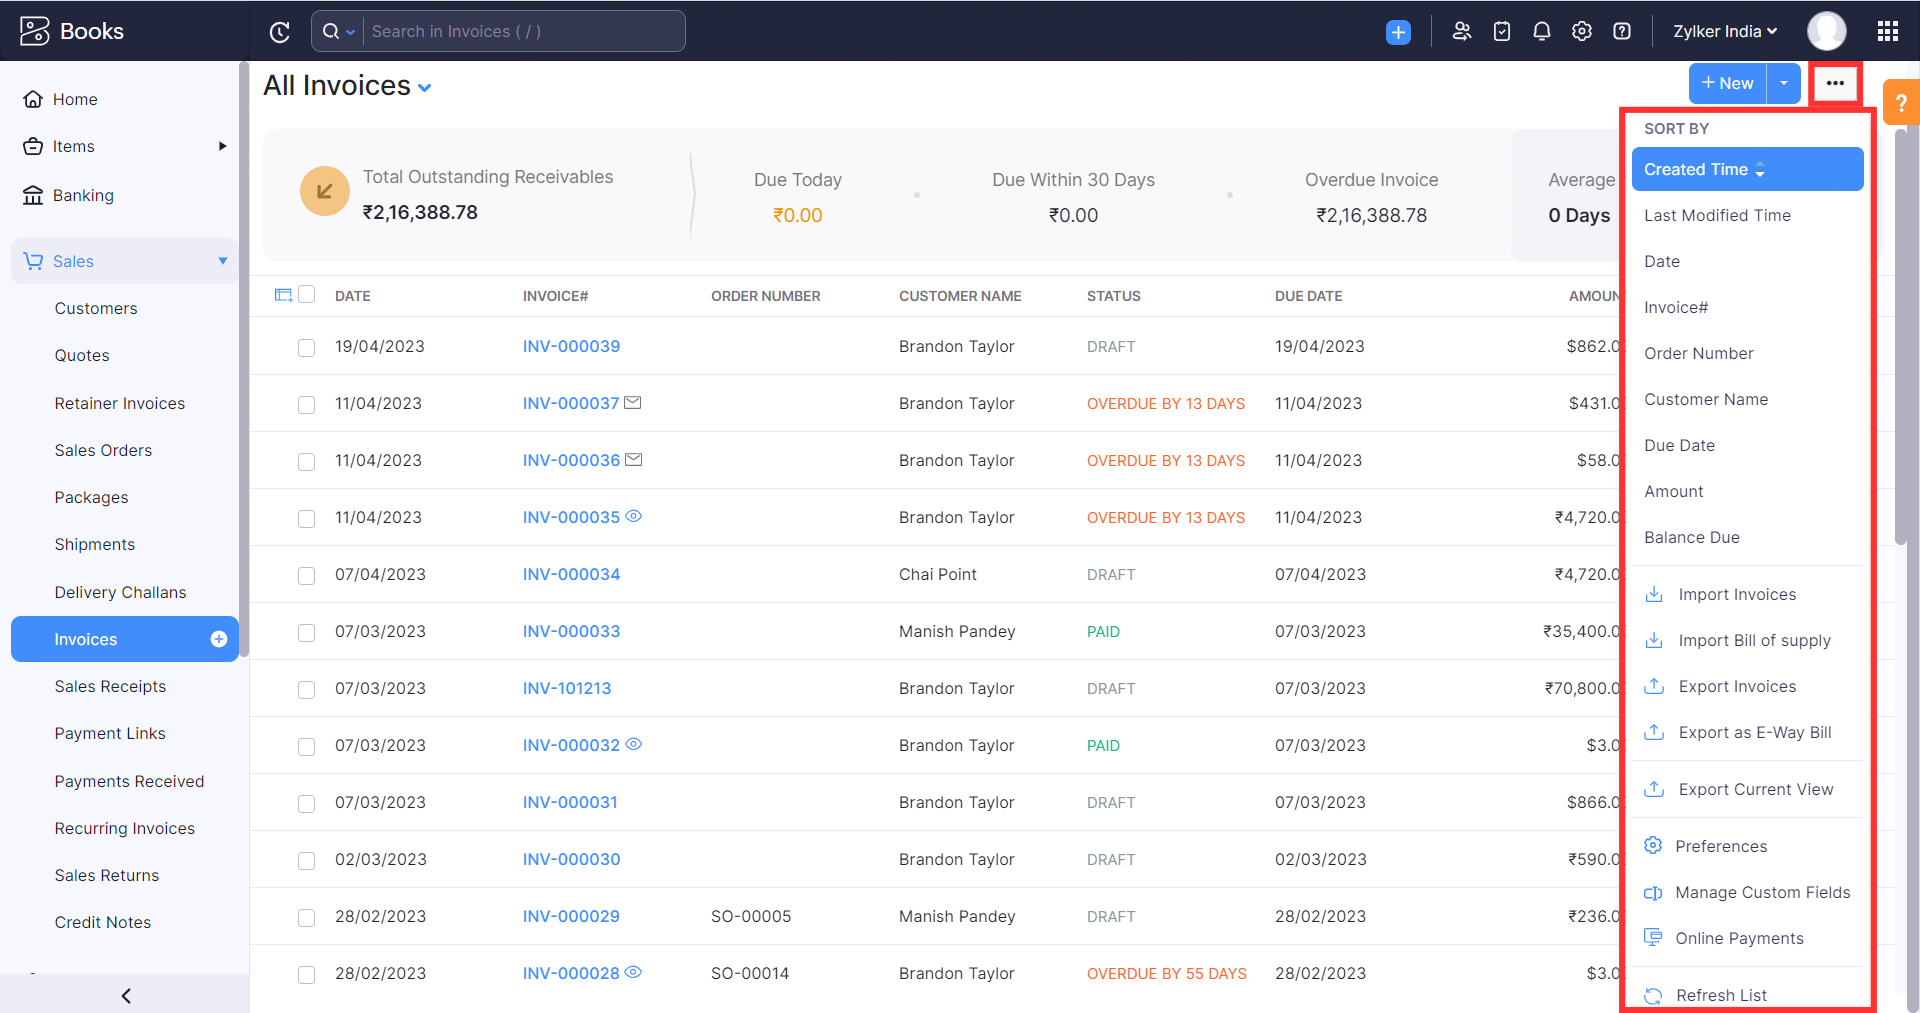This screenshot has height=1013, width=1920.
Task: Sort invoices by Last Modified Time
Action: [x=1717, y=215]
